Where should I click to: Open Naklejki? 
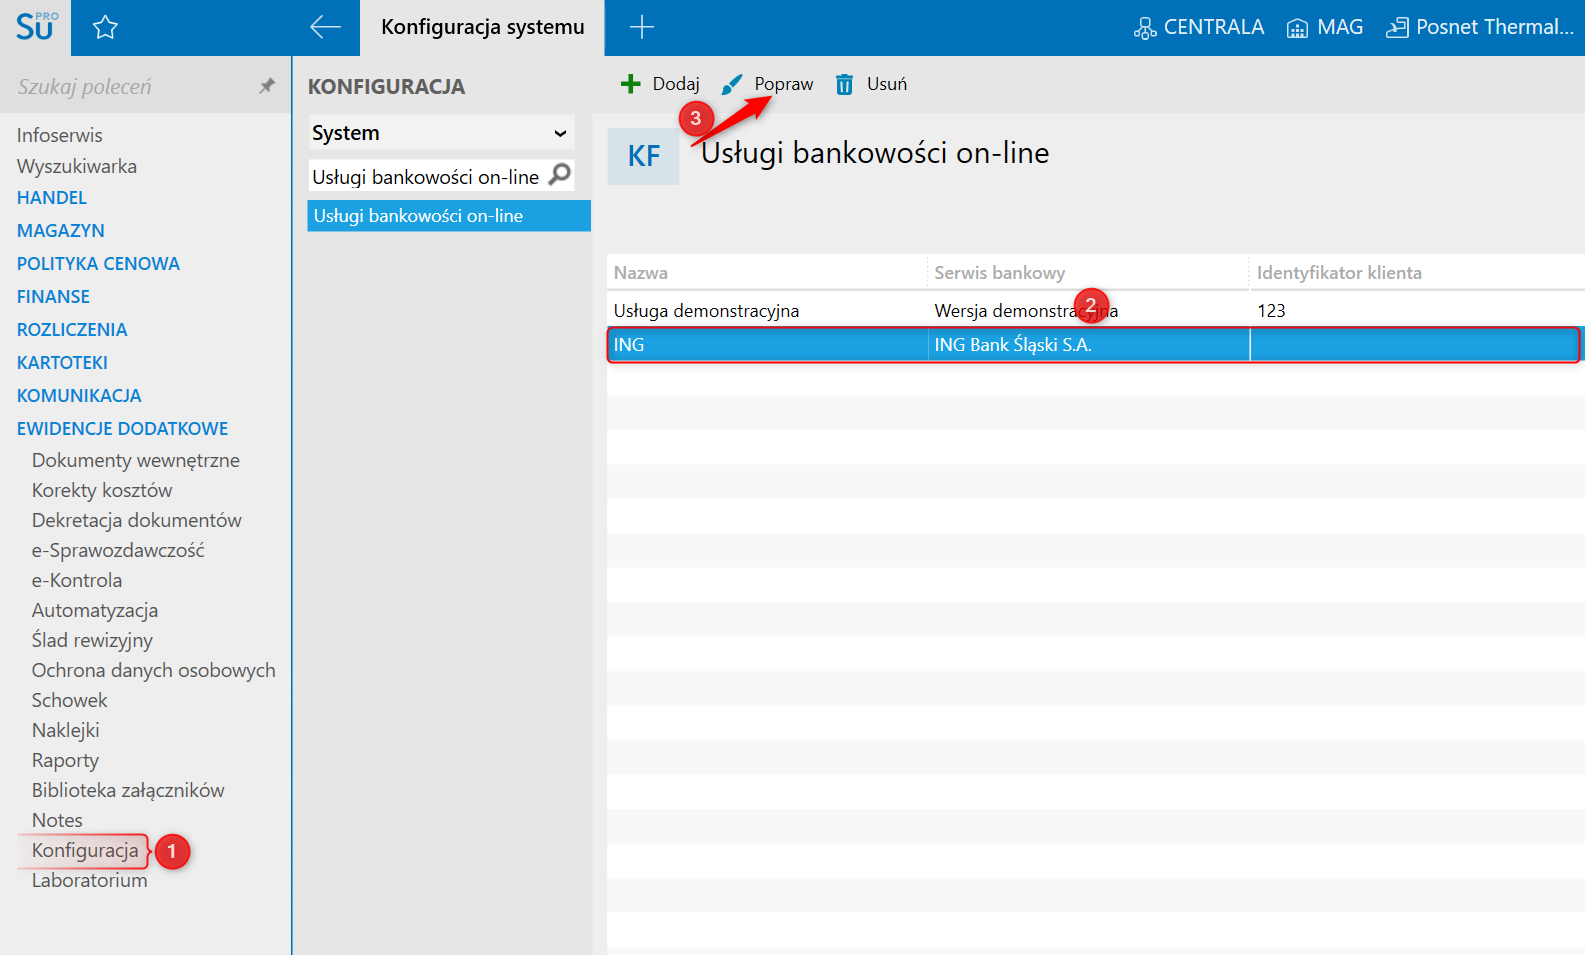(65, 730)
